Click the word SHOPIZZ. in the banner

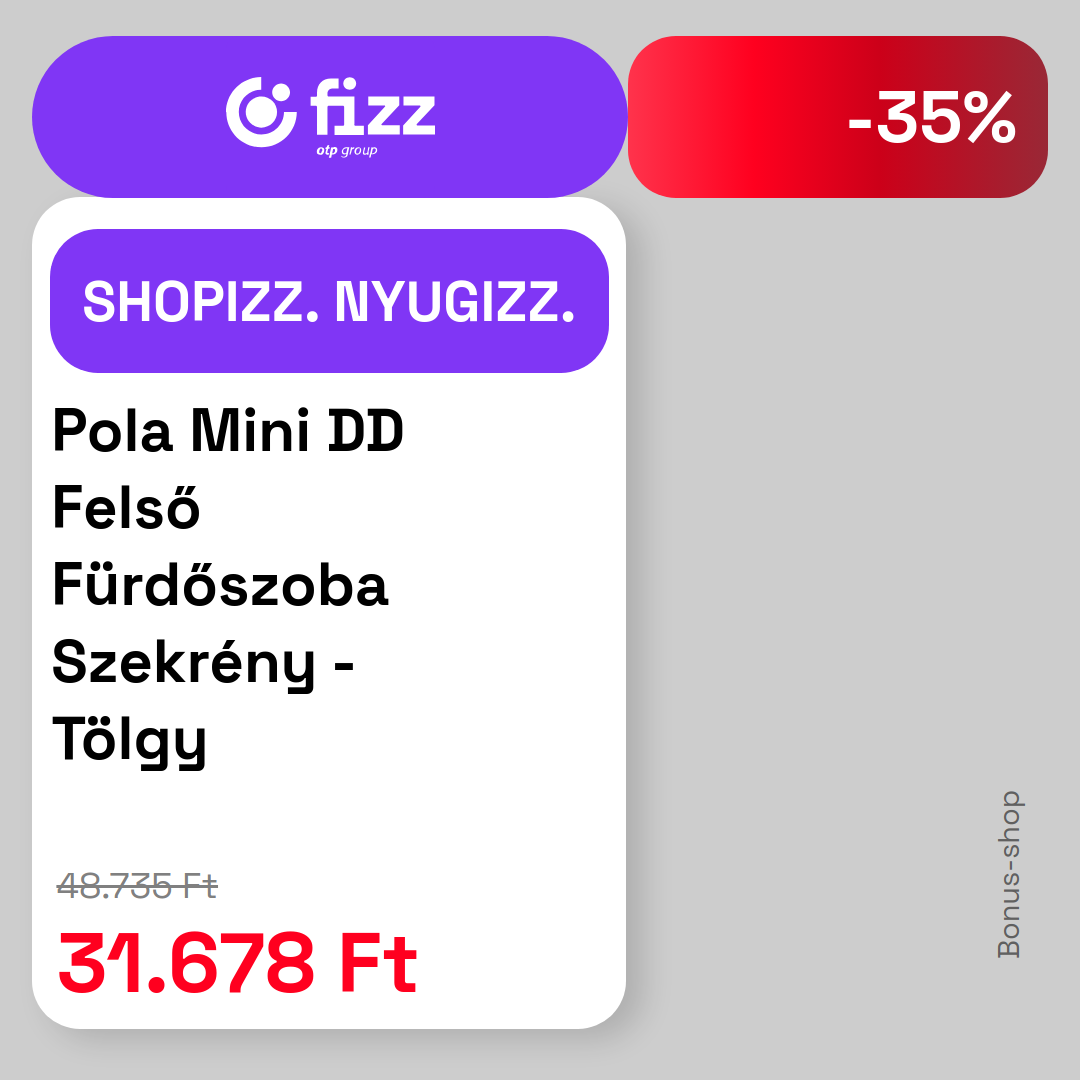(x=201, y=302)
